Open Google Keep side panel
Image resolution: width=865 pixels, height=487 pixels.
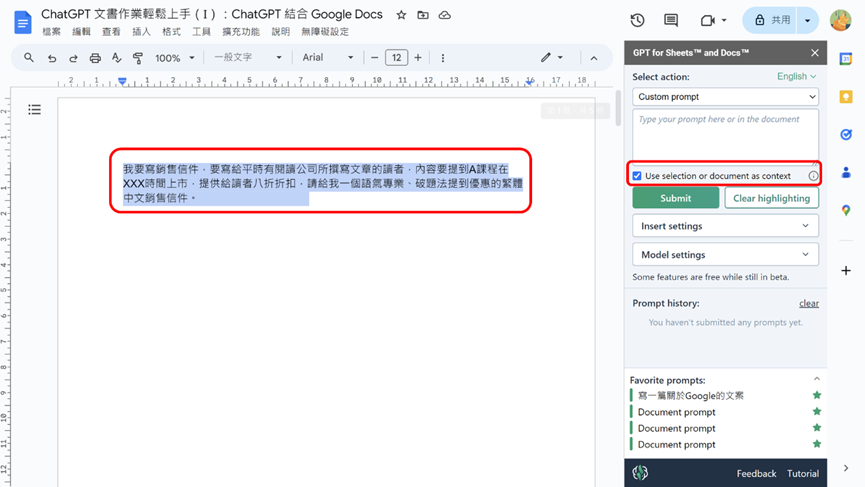(846, 97)
